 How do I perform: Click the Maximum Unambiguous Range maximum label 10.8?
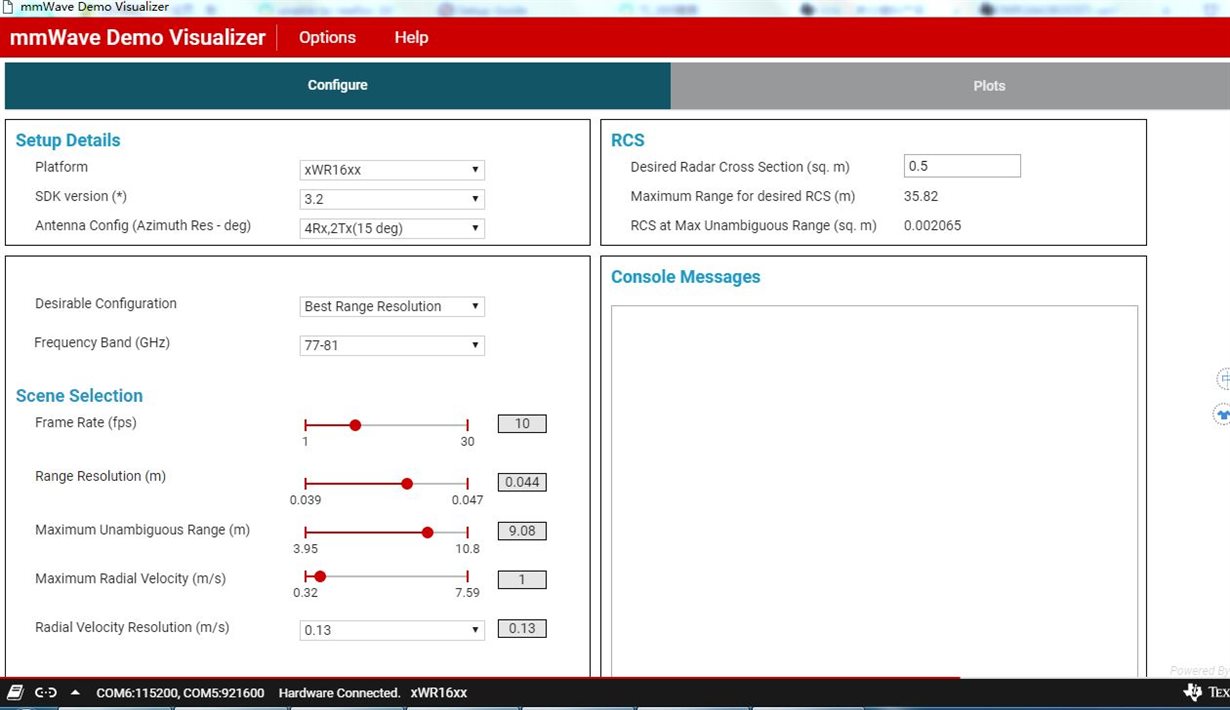click(x=468, y=549)
